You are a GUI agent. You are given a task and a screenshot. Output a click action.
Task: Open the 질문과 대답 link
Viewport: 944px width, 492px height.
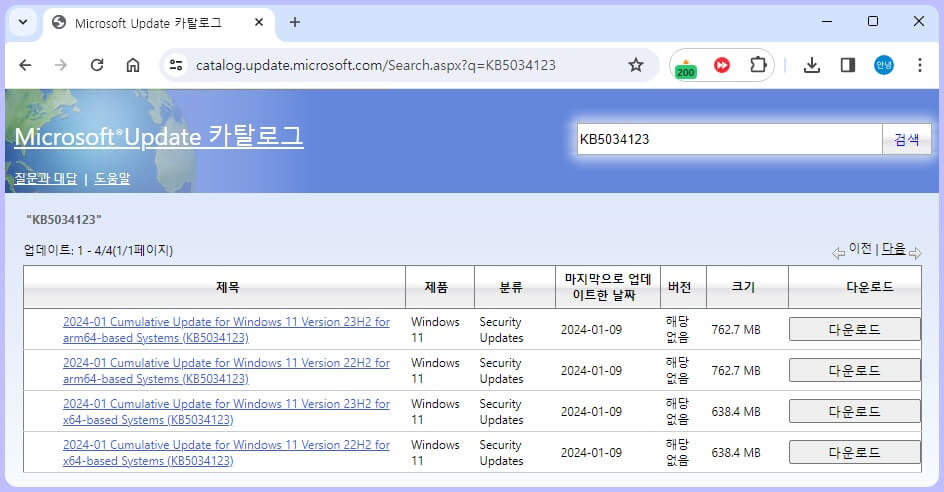coord(46,178)
